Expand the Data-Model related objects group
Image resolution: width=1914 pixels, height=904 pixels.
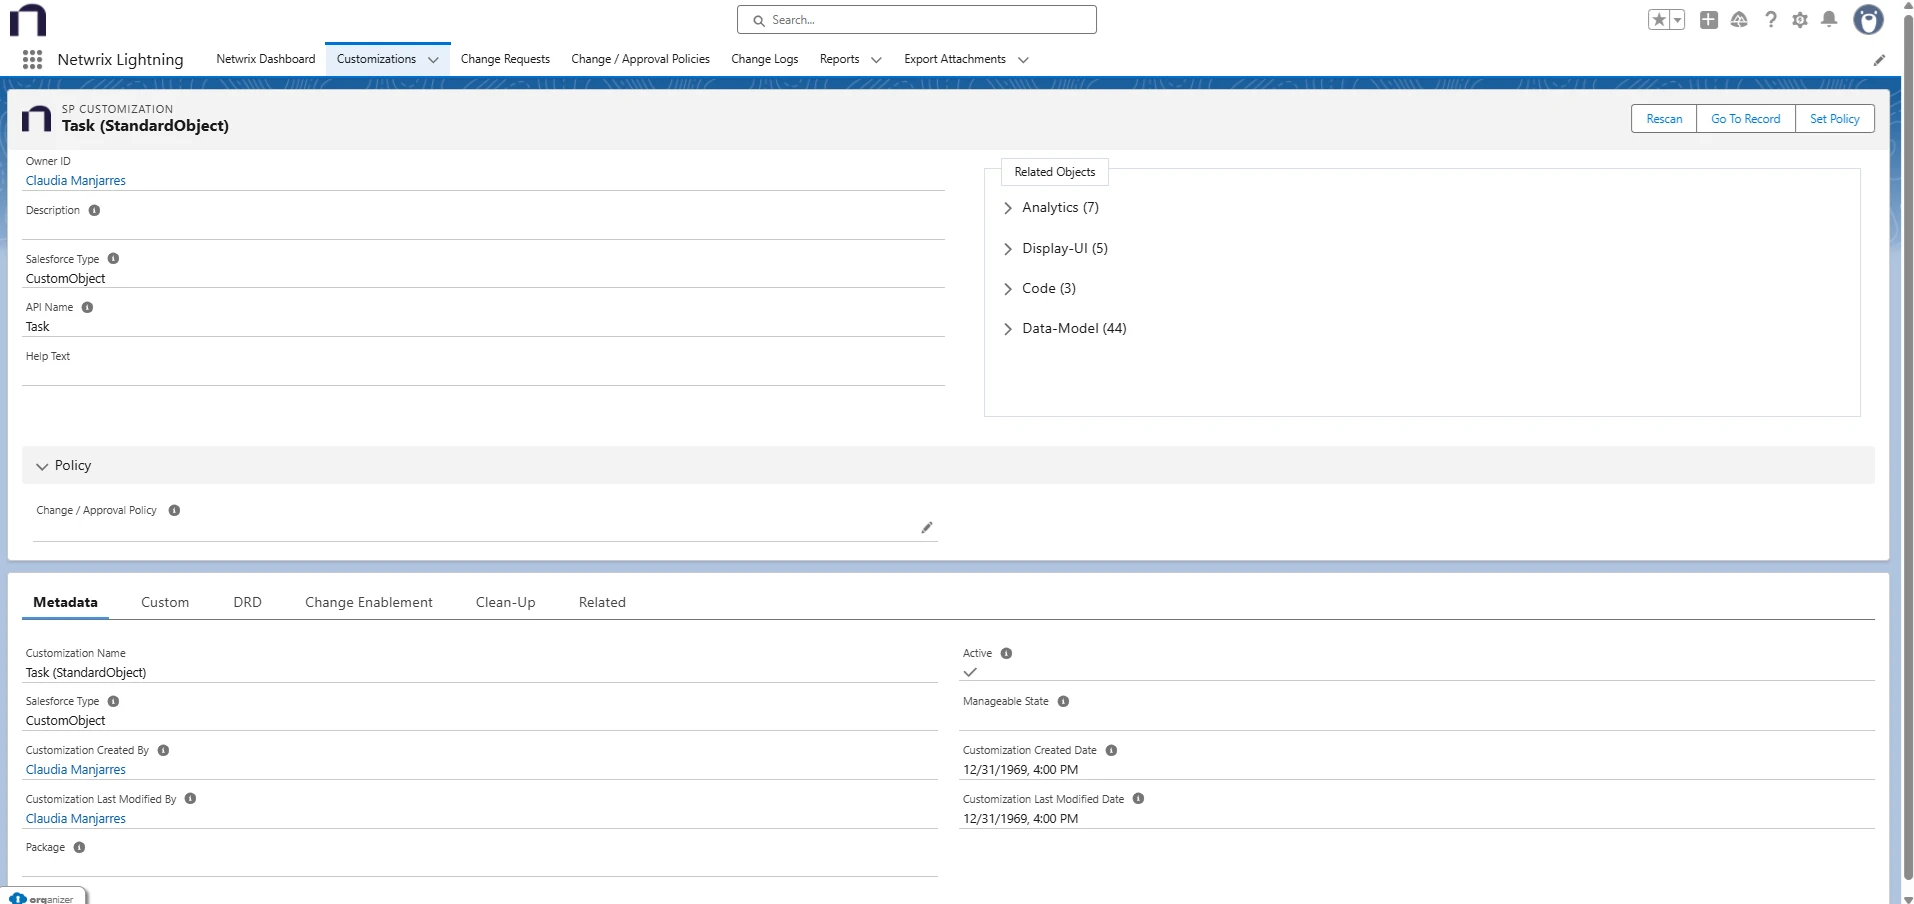coord(1009,329)
